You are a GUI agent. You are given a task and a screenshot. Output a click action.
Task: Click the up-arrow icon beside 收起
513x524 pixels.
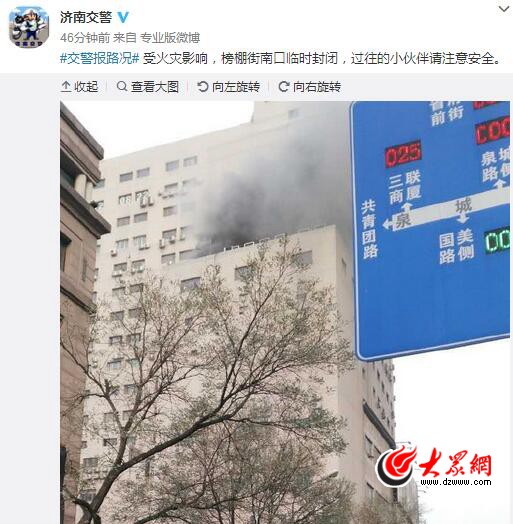tap(66, 87)
